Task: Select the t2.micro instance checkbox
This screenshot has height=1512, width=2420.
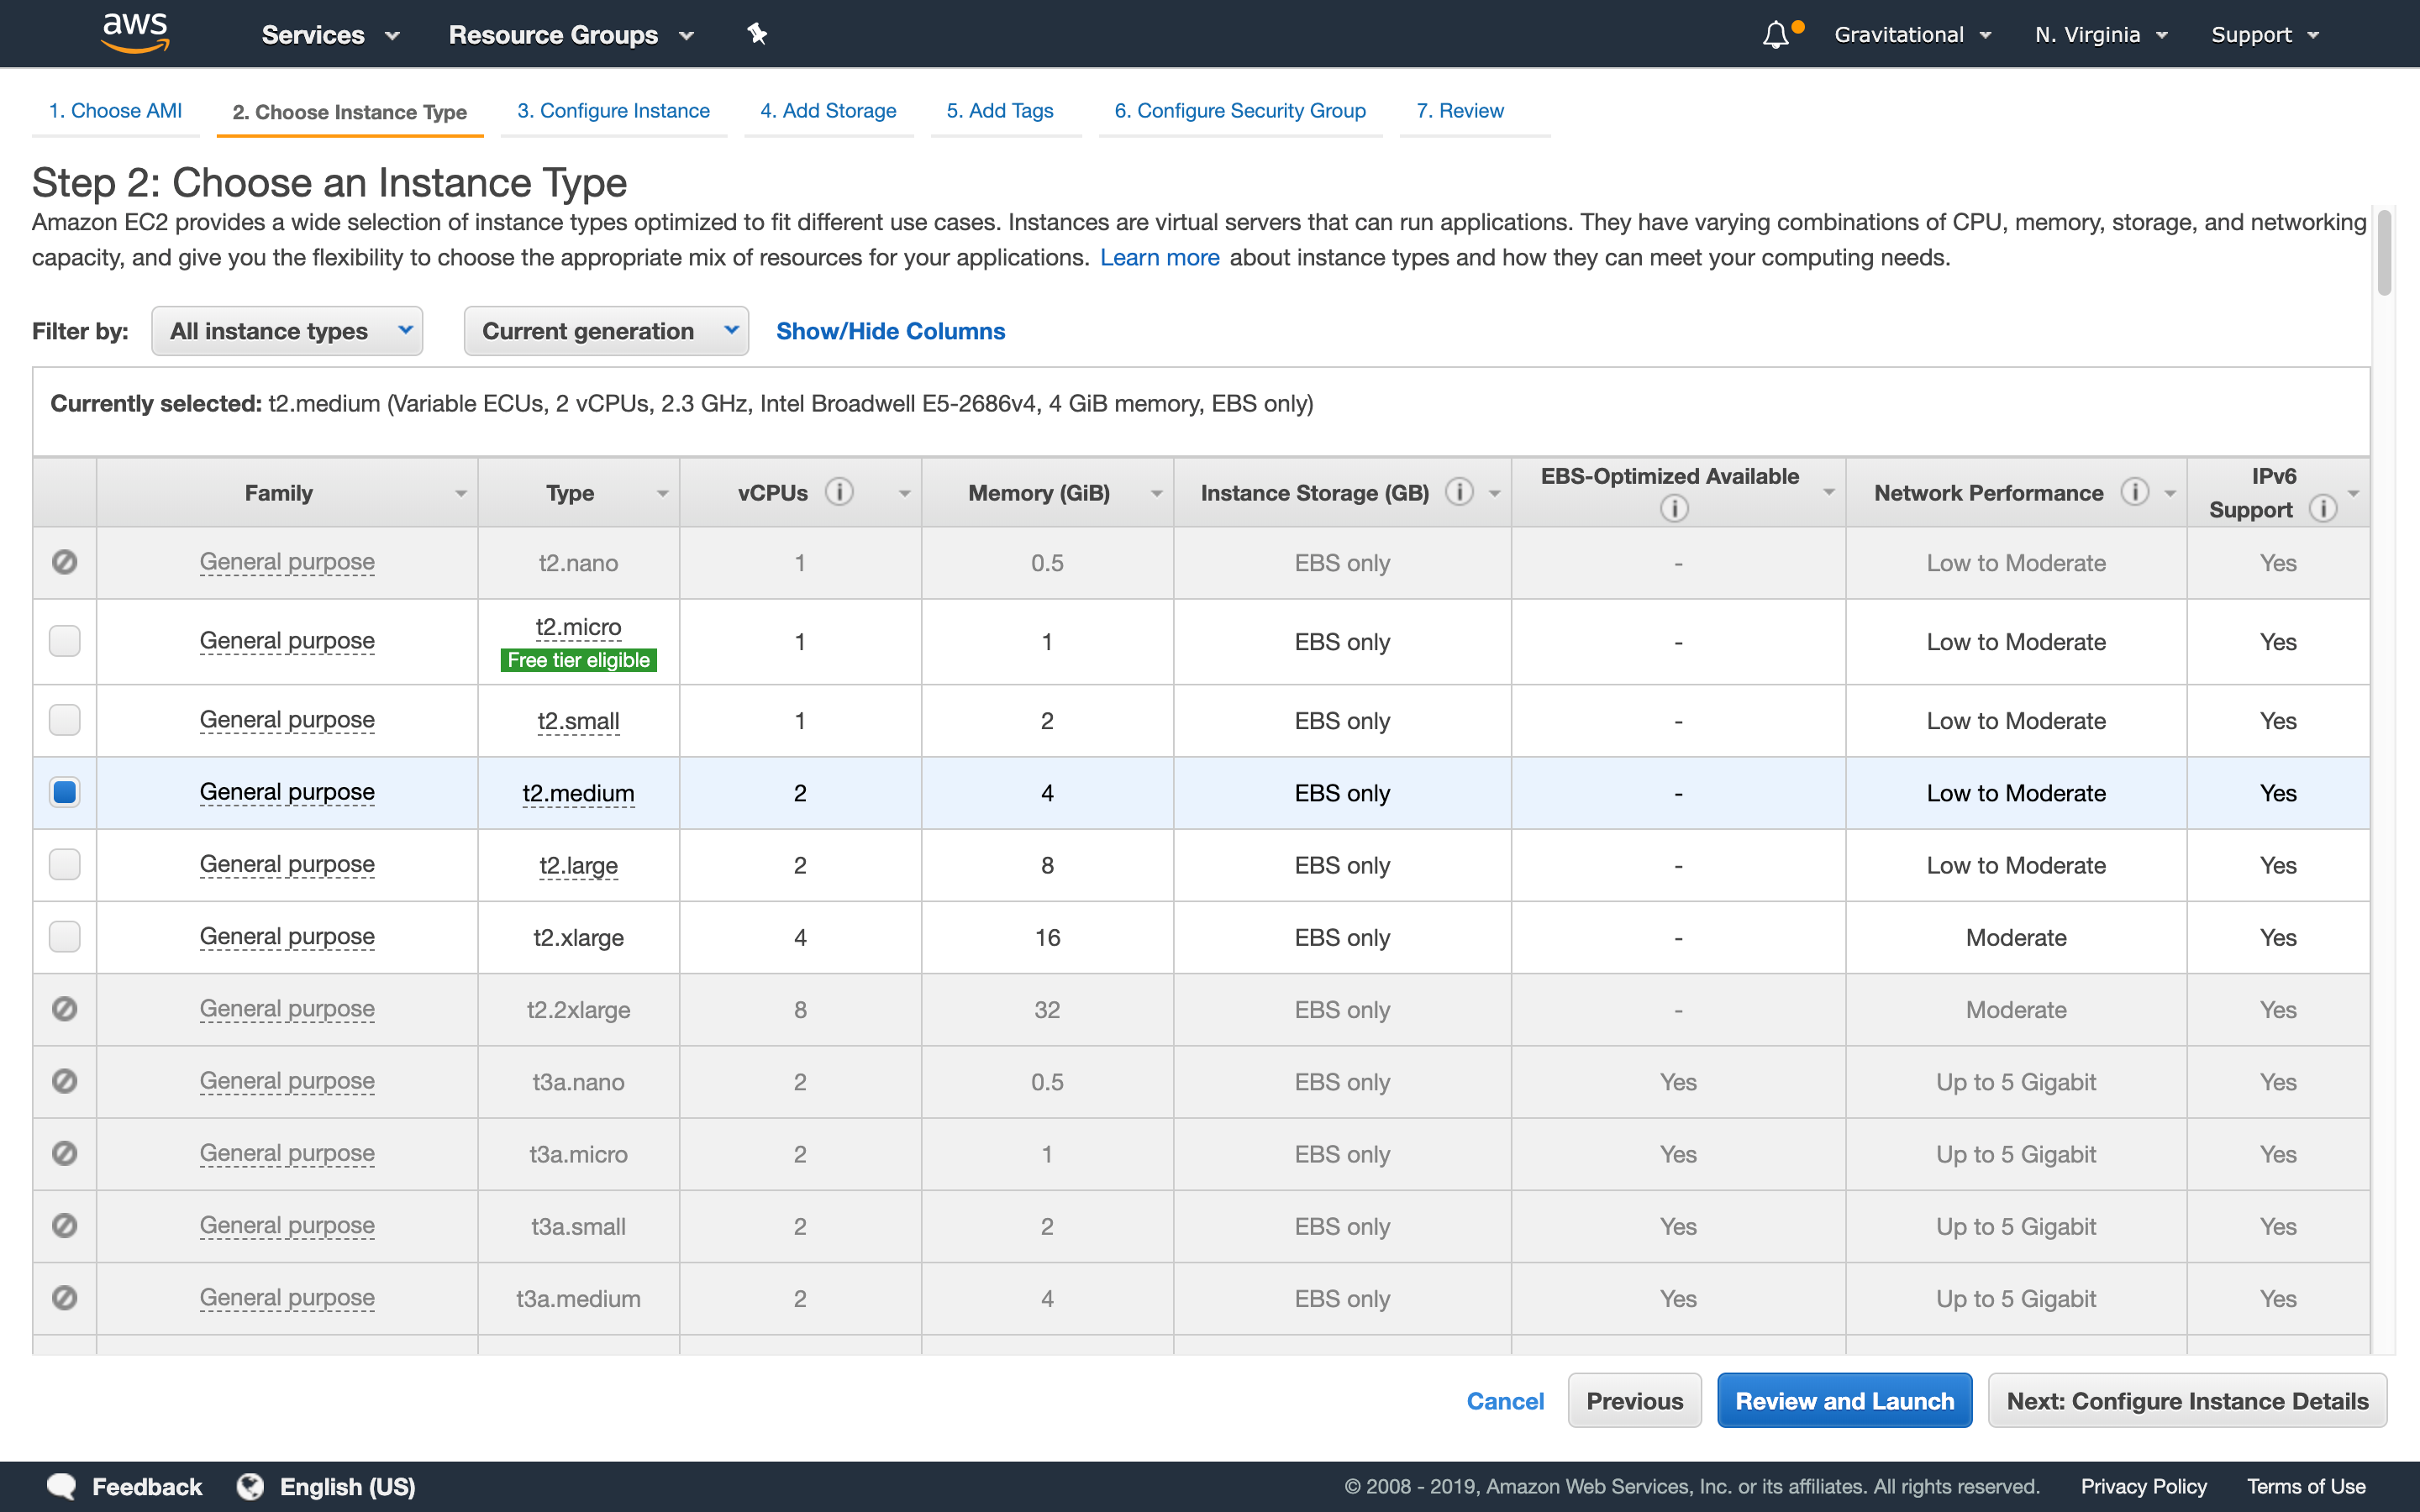Action: pyautogui.click(x=65, y=641)
